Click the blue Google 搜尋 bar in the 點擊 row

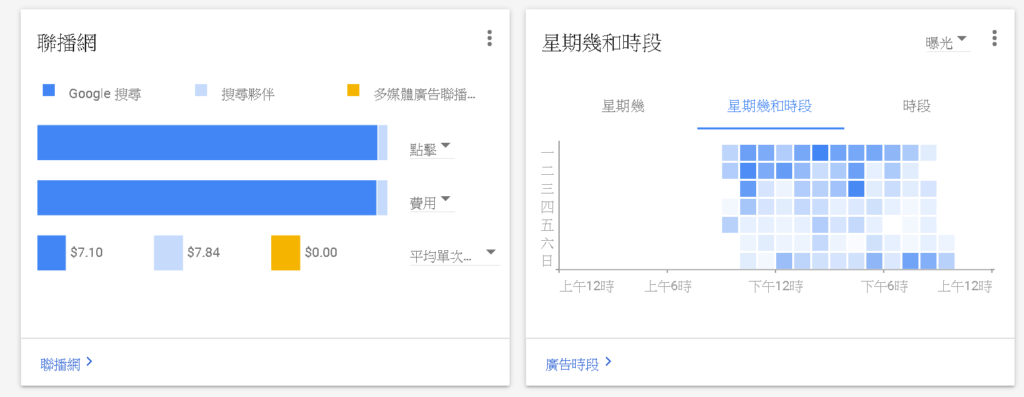coord(207,142)
